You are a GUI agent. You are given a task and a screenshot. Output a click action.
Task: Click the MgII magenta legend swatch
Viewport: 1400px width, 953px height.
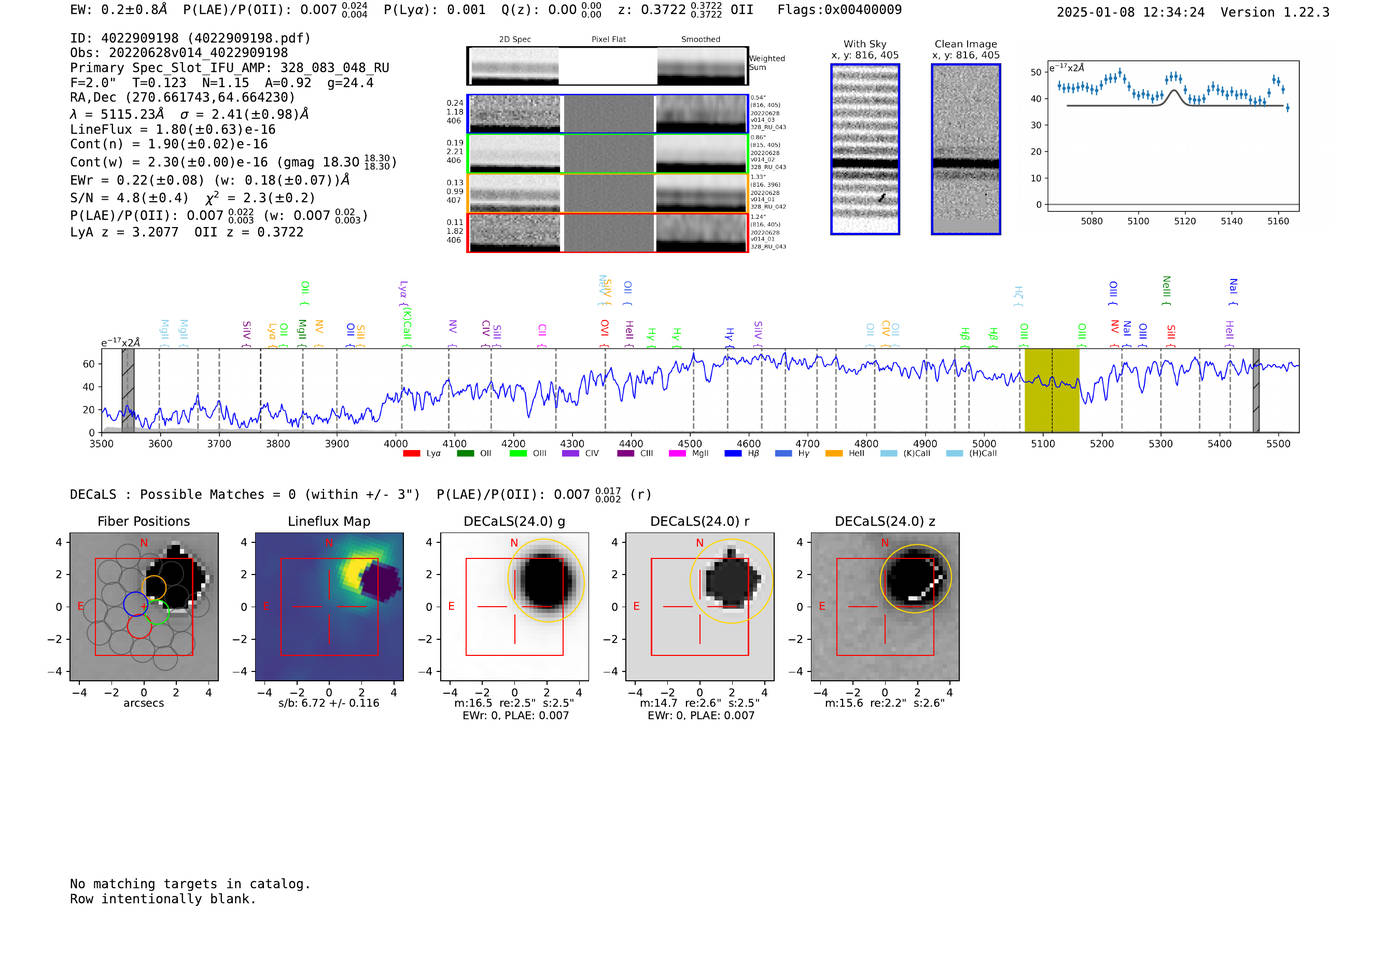[x=677, y=454]
